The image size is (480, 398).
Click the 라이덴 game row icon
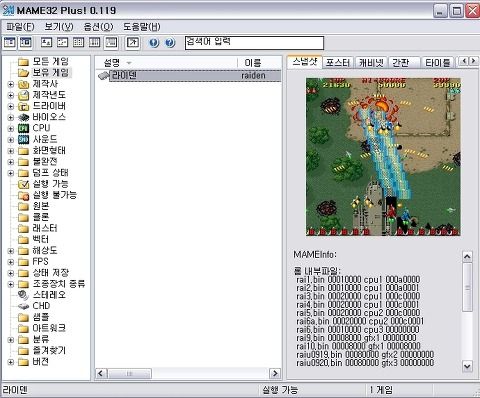[104, 76]
